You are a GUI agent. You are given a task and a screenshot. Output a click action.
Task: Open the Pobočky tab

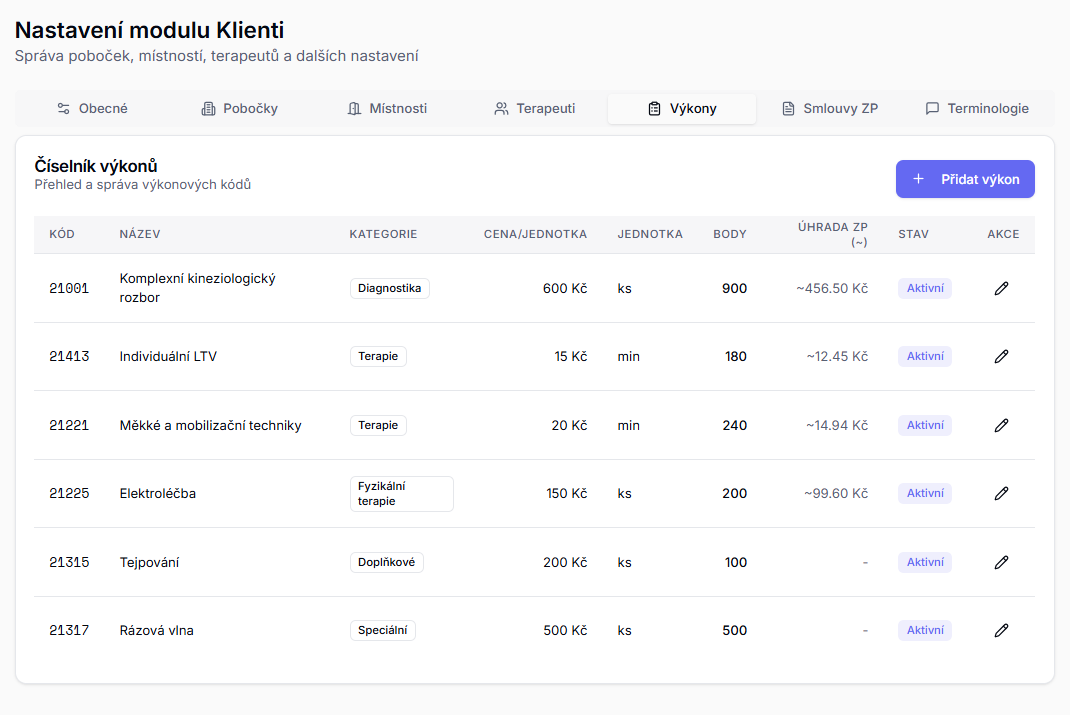239,108
